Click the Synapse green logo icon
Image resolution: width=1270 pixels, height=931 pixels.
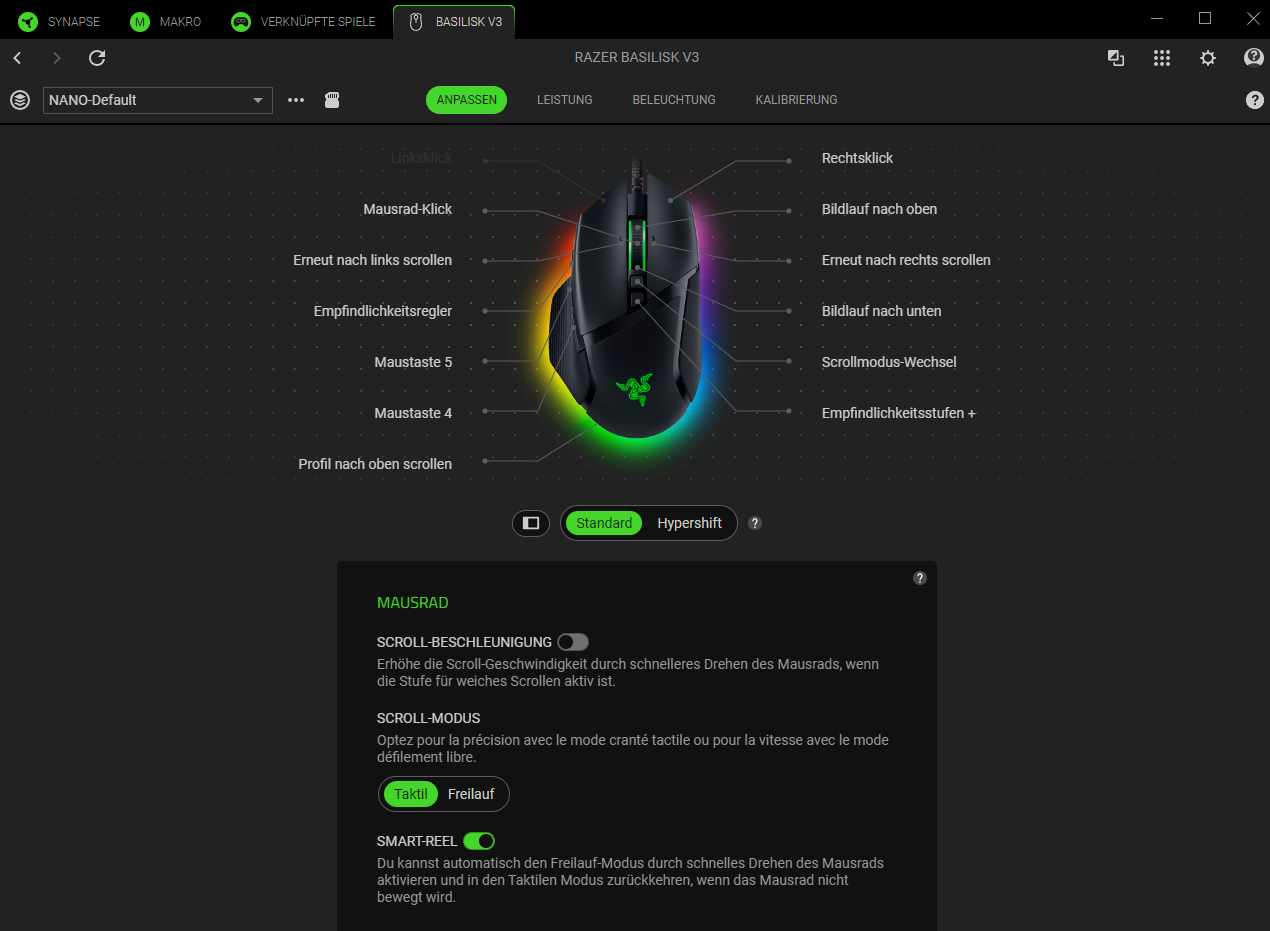pyautogui.click(x=28, y=21)
